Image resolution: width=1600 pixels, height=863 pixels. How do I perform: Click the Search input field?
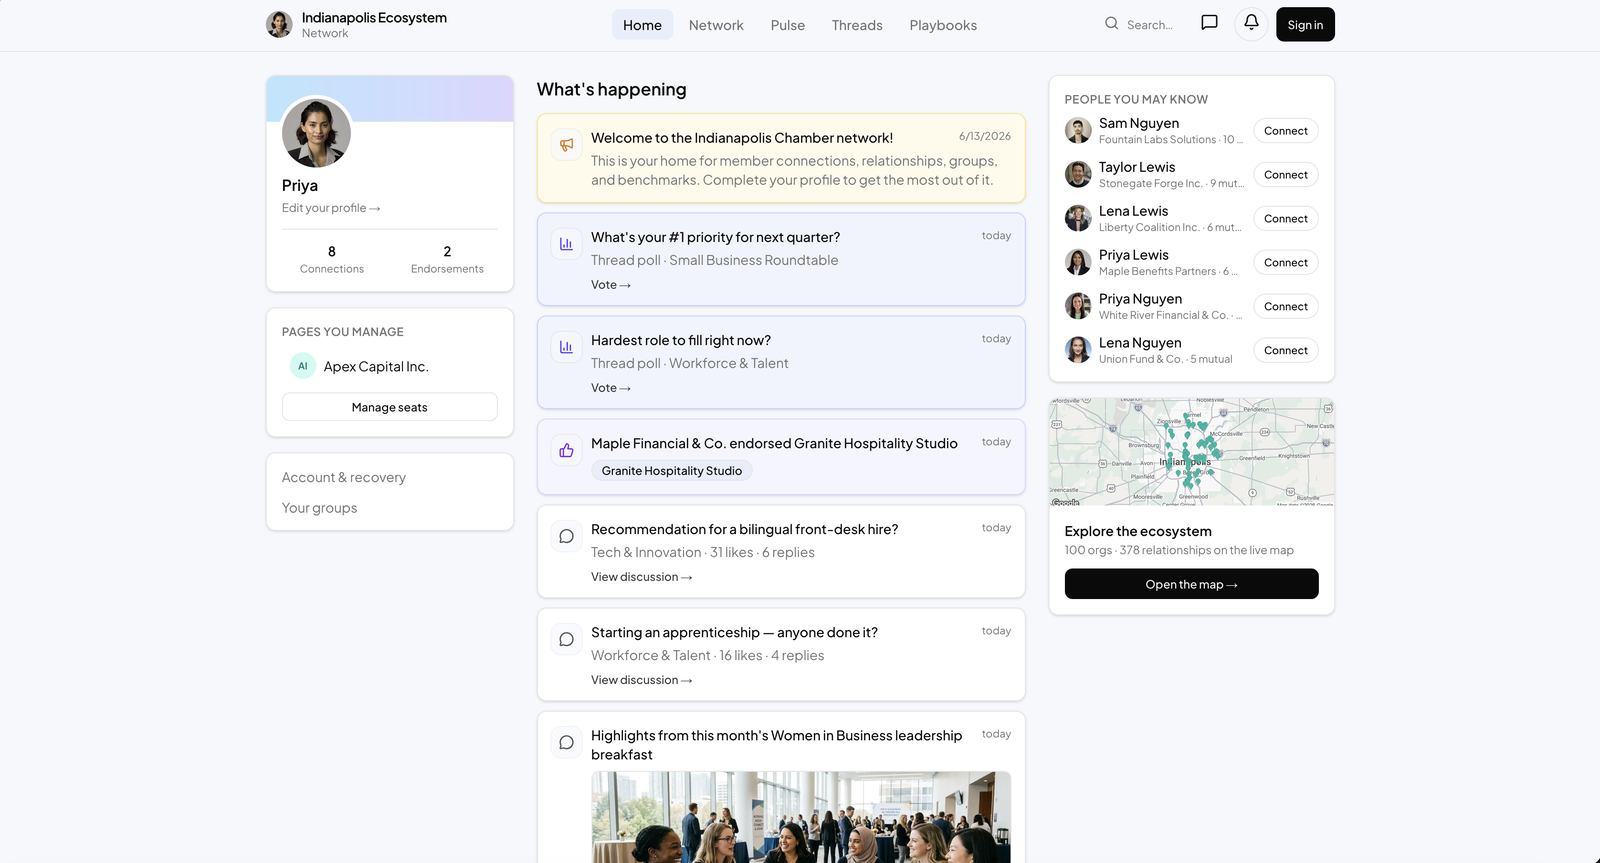(1150, 25)
